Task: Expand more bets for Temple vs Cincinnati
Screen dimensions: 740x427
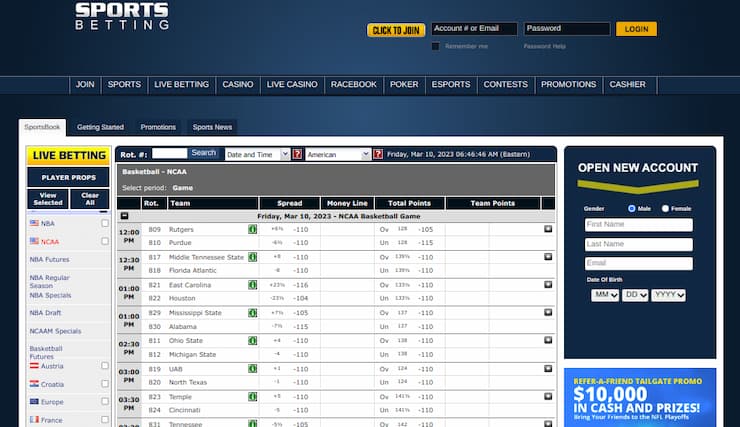Action: (548, 396)
